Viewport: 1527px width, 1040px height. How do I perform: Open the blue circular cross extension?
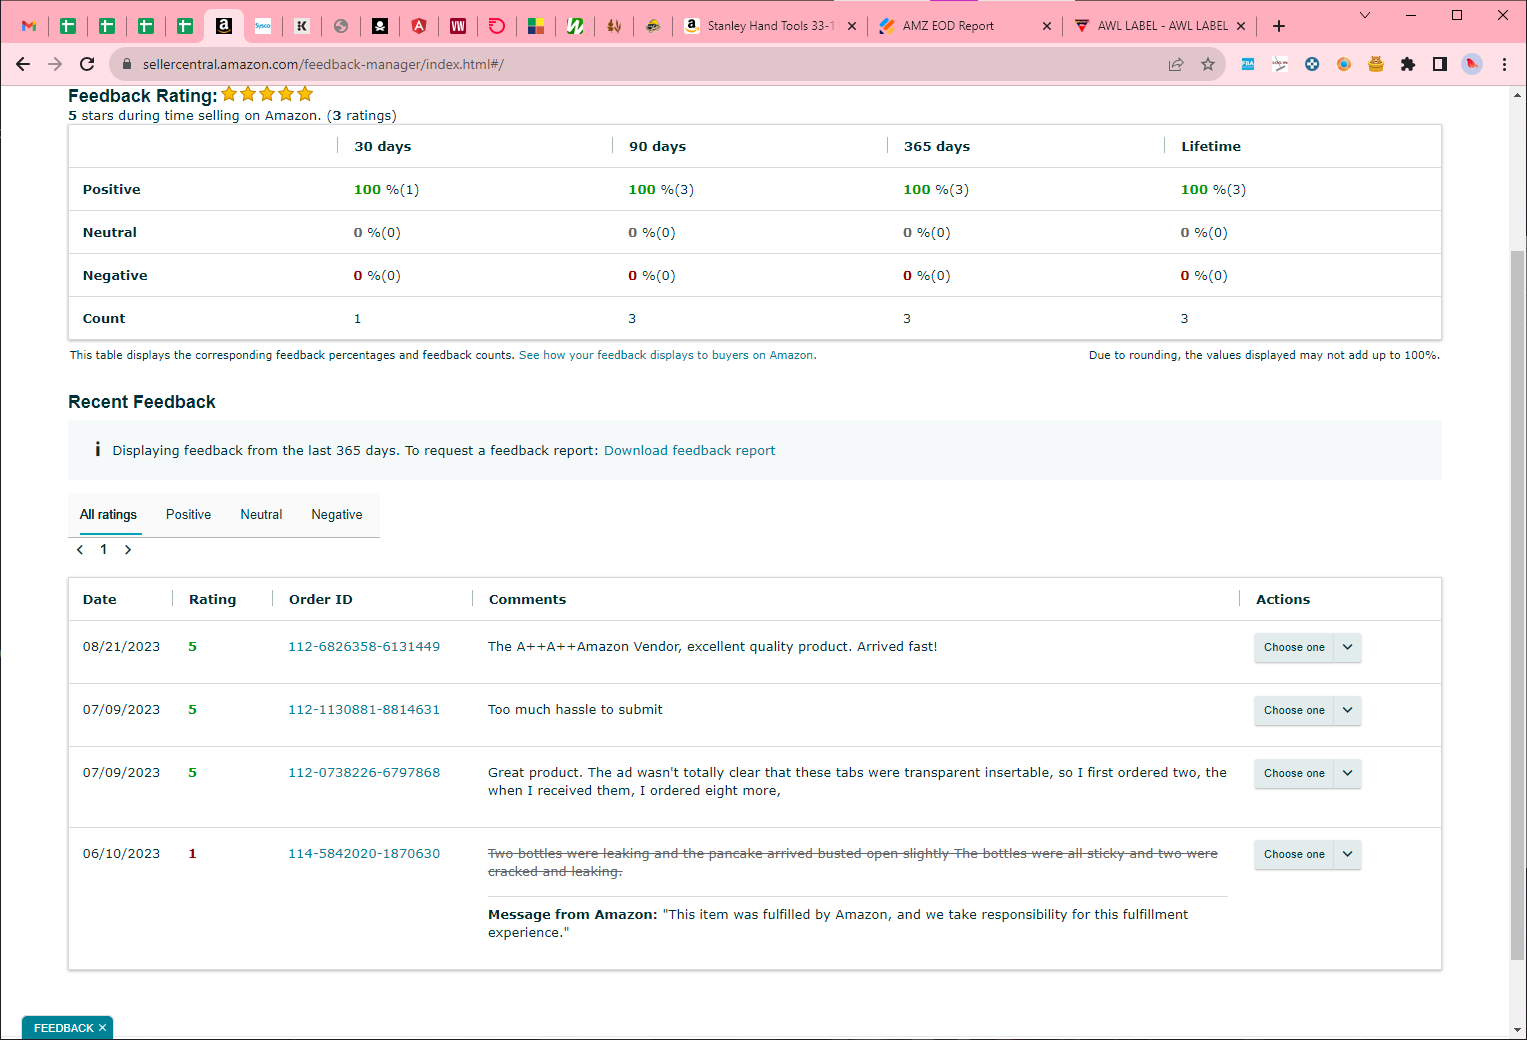tap(1312, 64)
